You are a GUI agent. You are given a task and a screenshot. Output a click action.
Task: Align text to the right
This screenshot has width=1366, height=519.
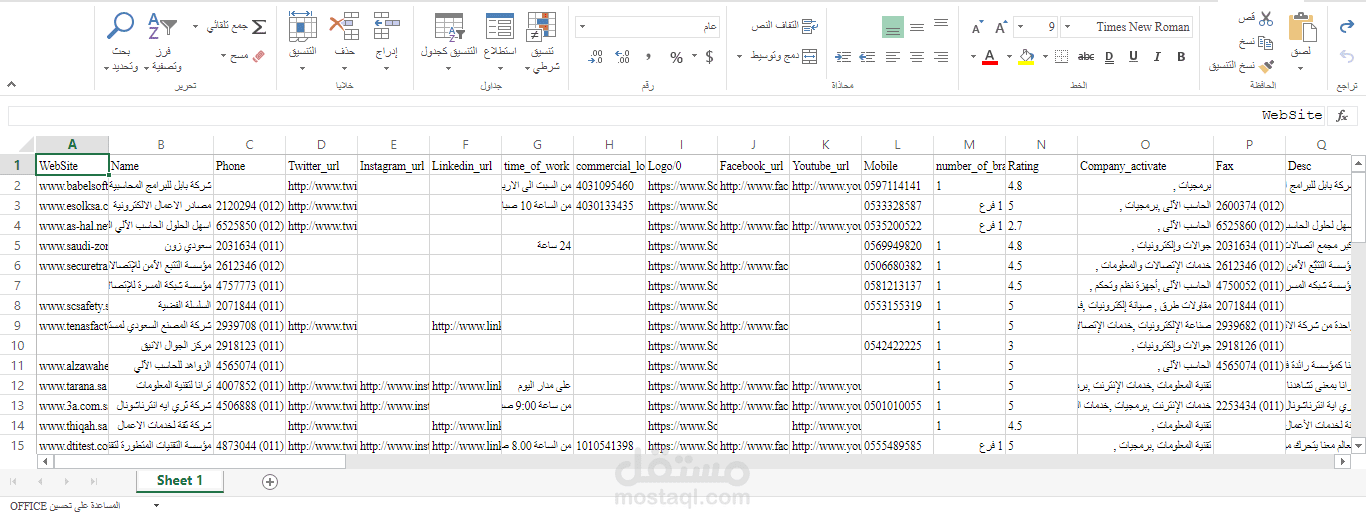click(x=941, y=57)
